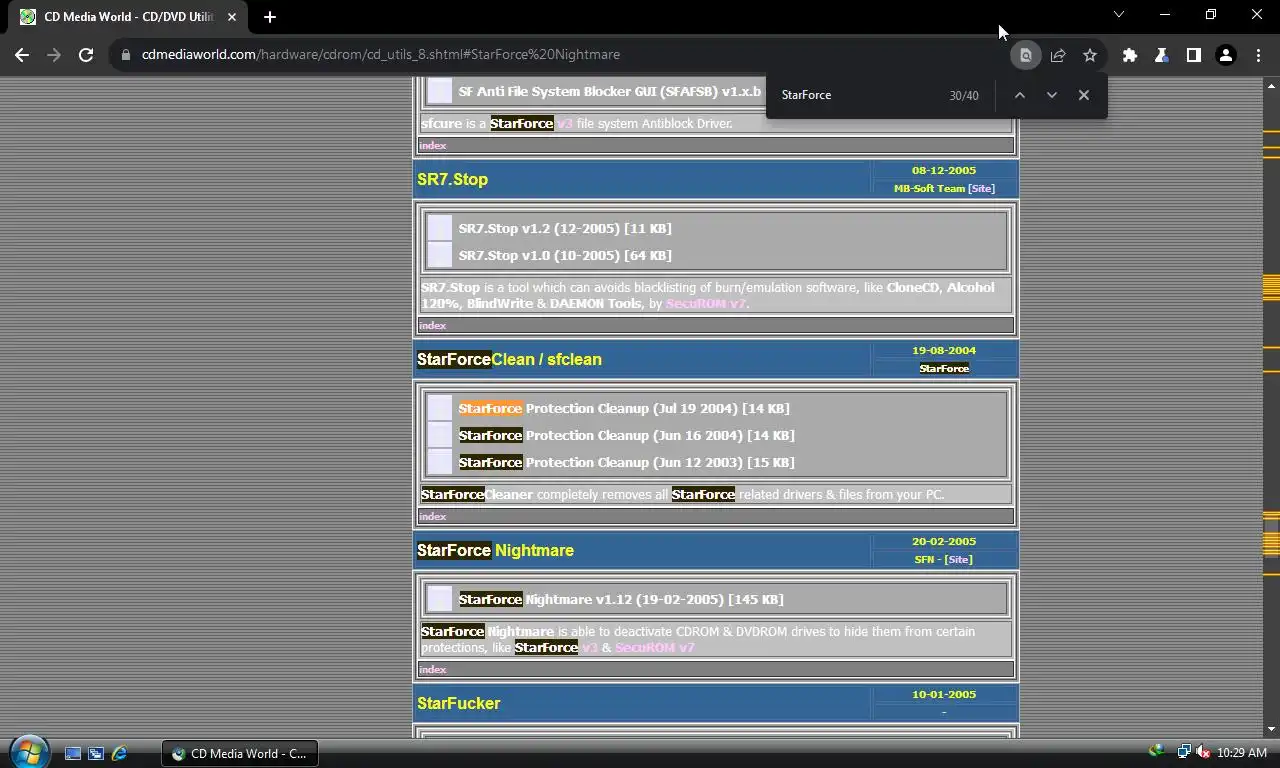Open the tab search chevron
Viewport: 1280px width, 768px height.
coord(1119,14)
